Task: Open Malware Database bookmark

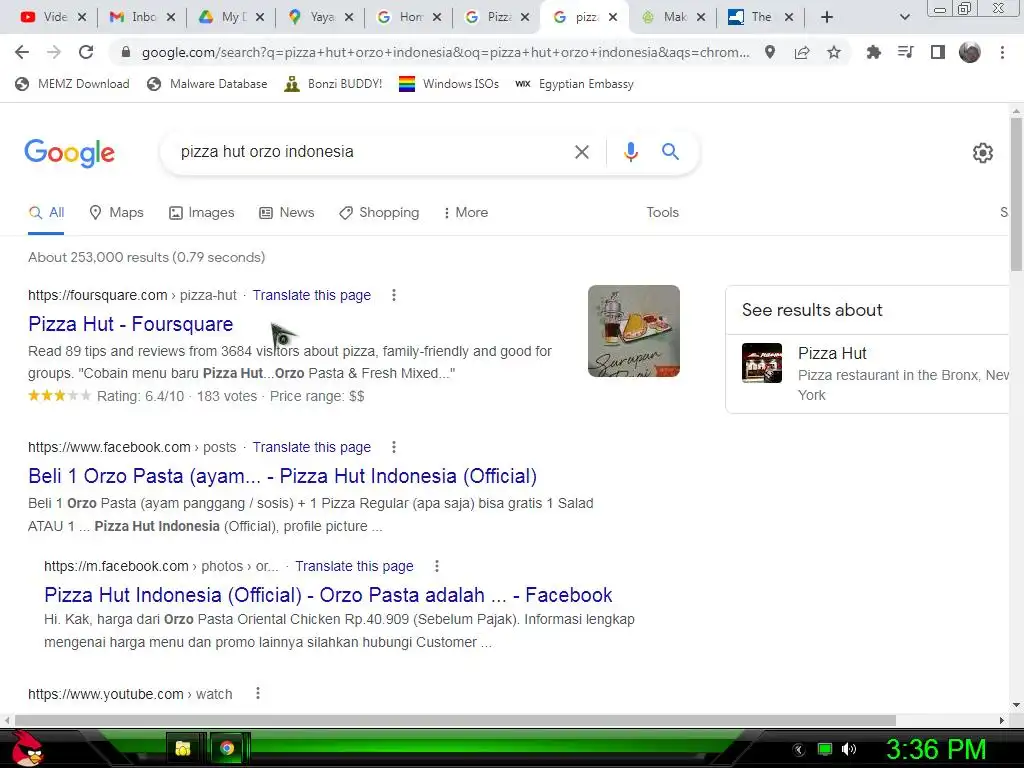Action: 207,84
